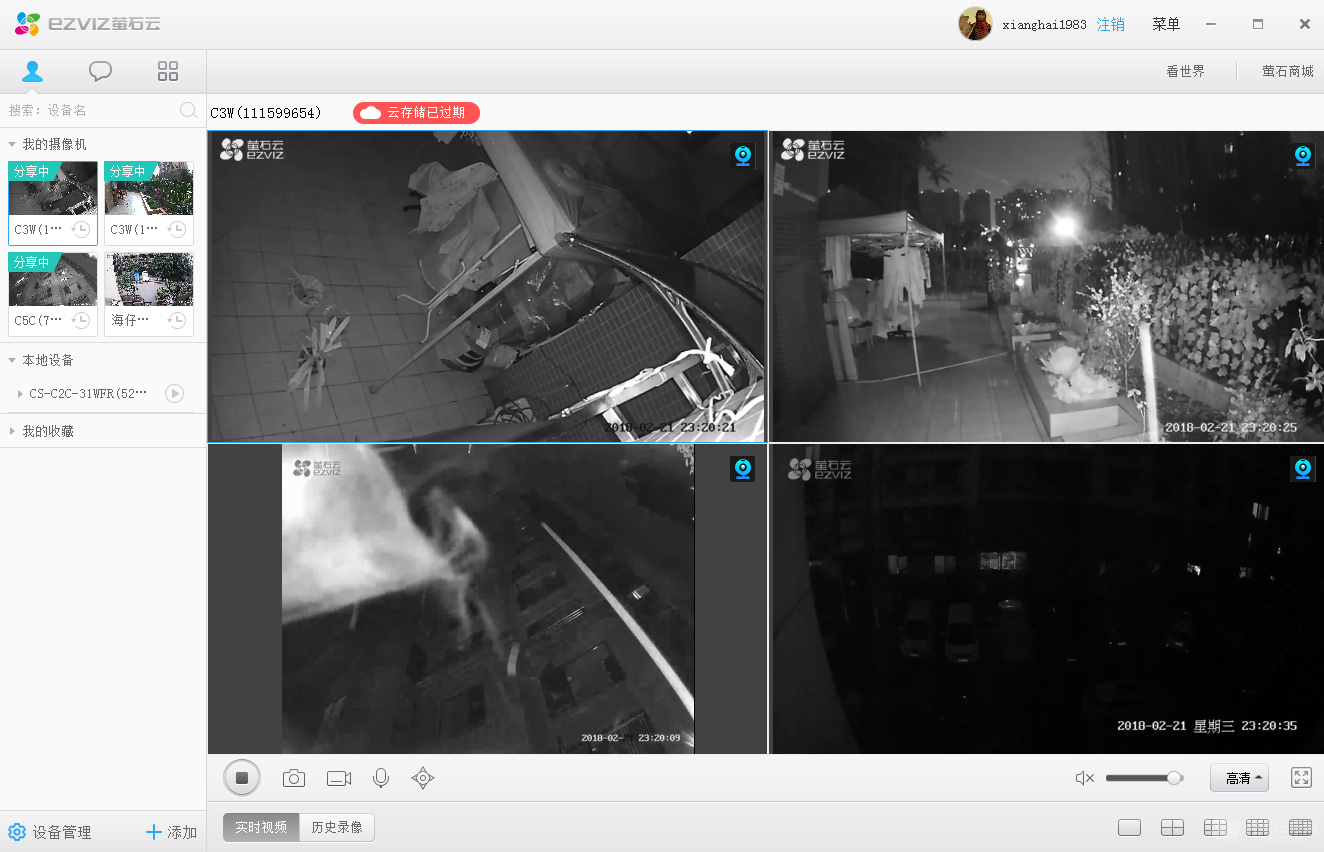Select nine-window layout
Viewport: 1324px width, 852px height.
pyautogui.click(x=1215, y=828)
